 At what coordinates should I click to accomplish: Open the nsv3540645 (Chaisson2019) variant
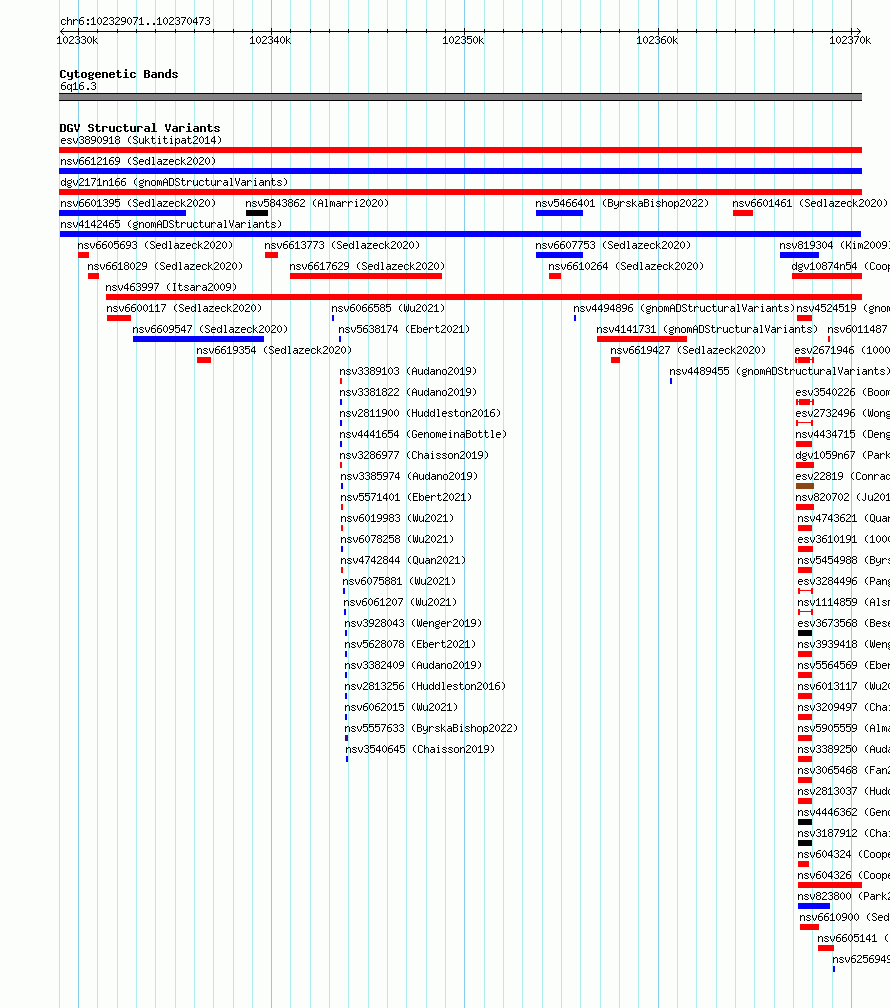420,750
